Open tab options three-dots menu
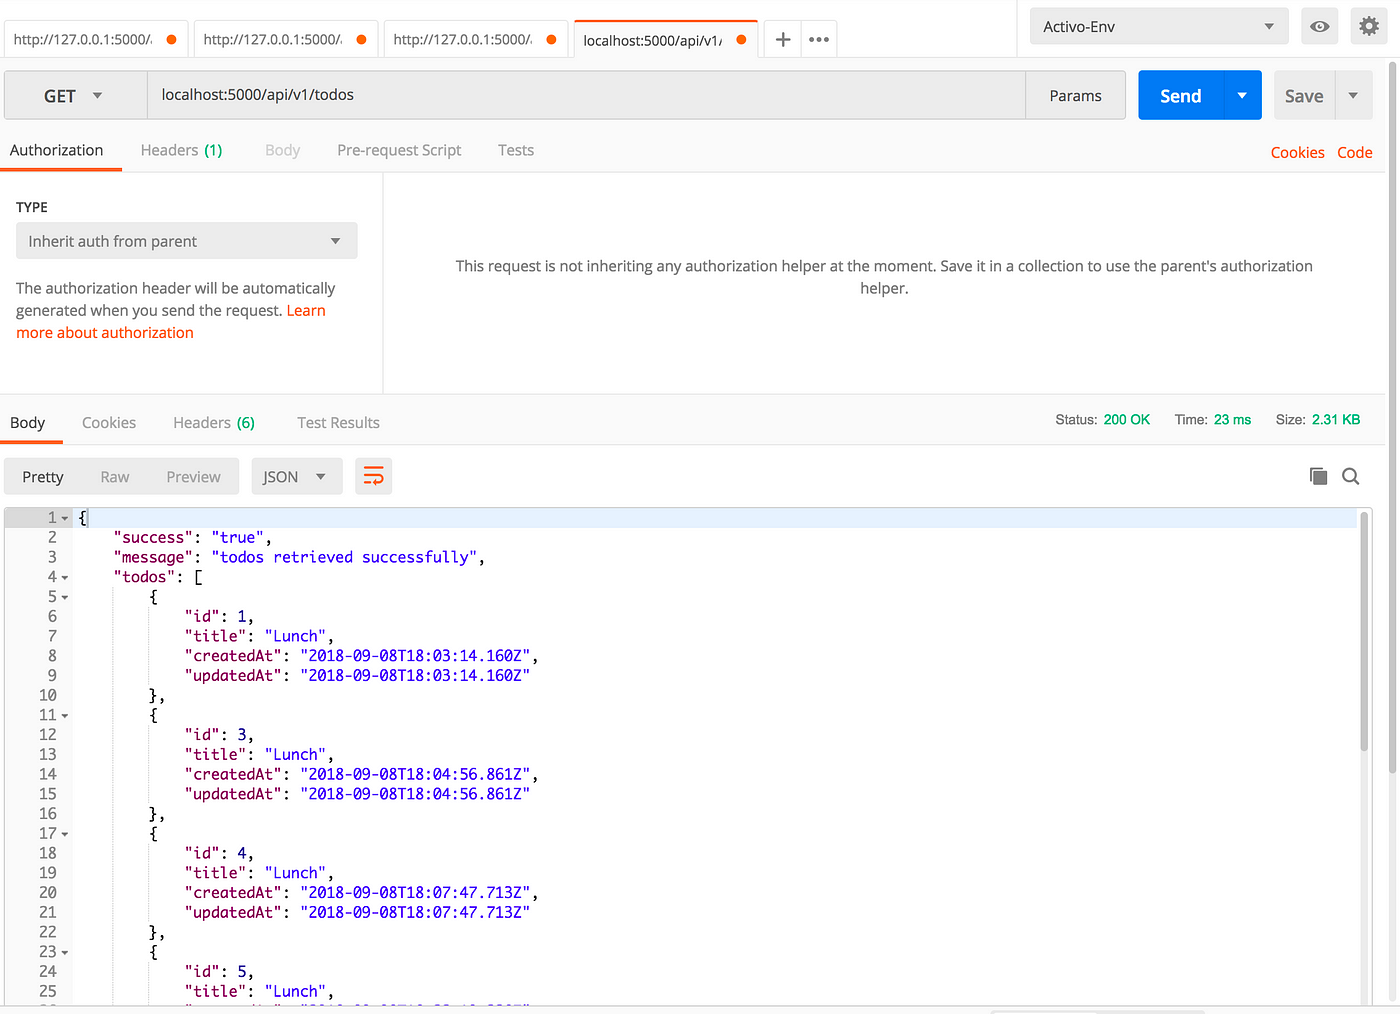 click(x=819, y=39)
